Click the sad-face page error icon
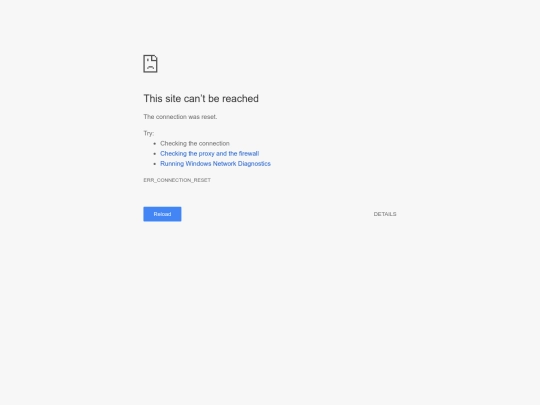540x405 pixels. 150,64
